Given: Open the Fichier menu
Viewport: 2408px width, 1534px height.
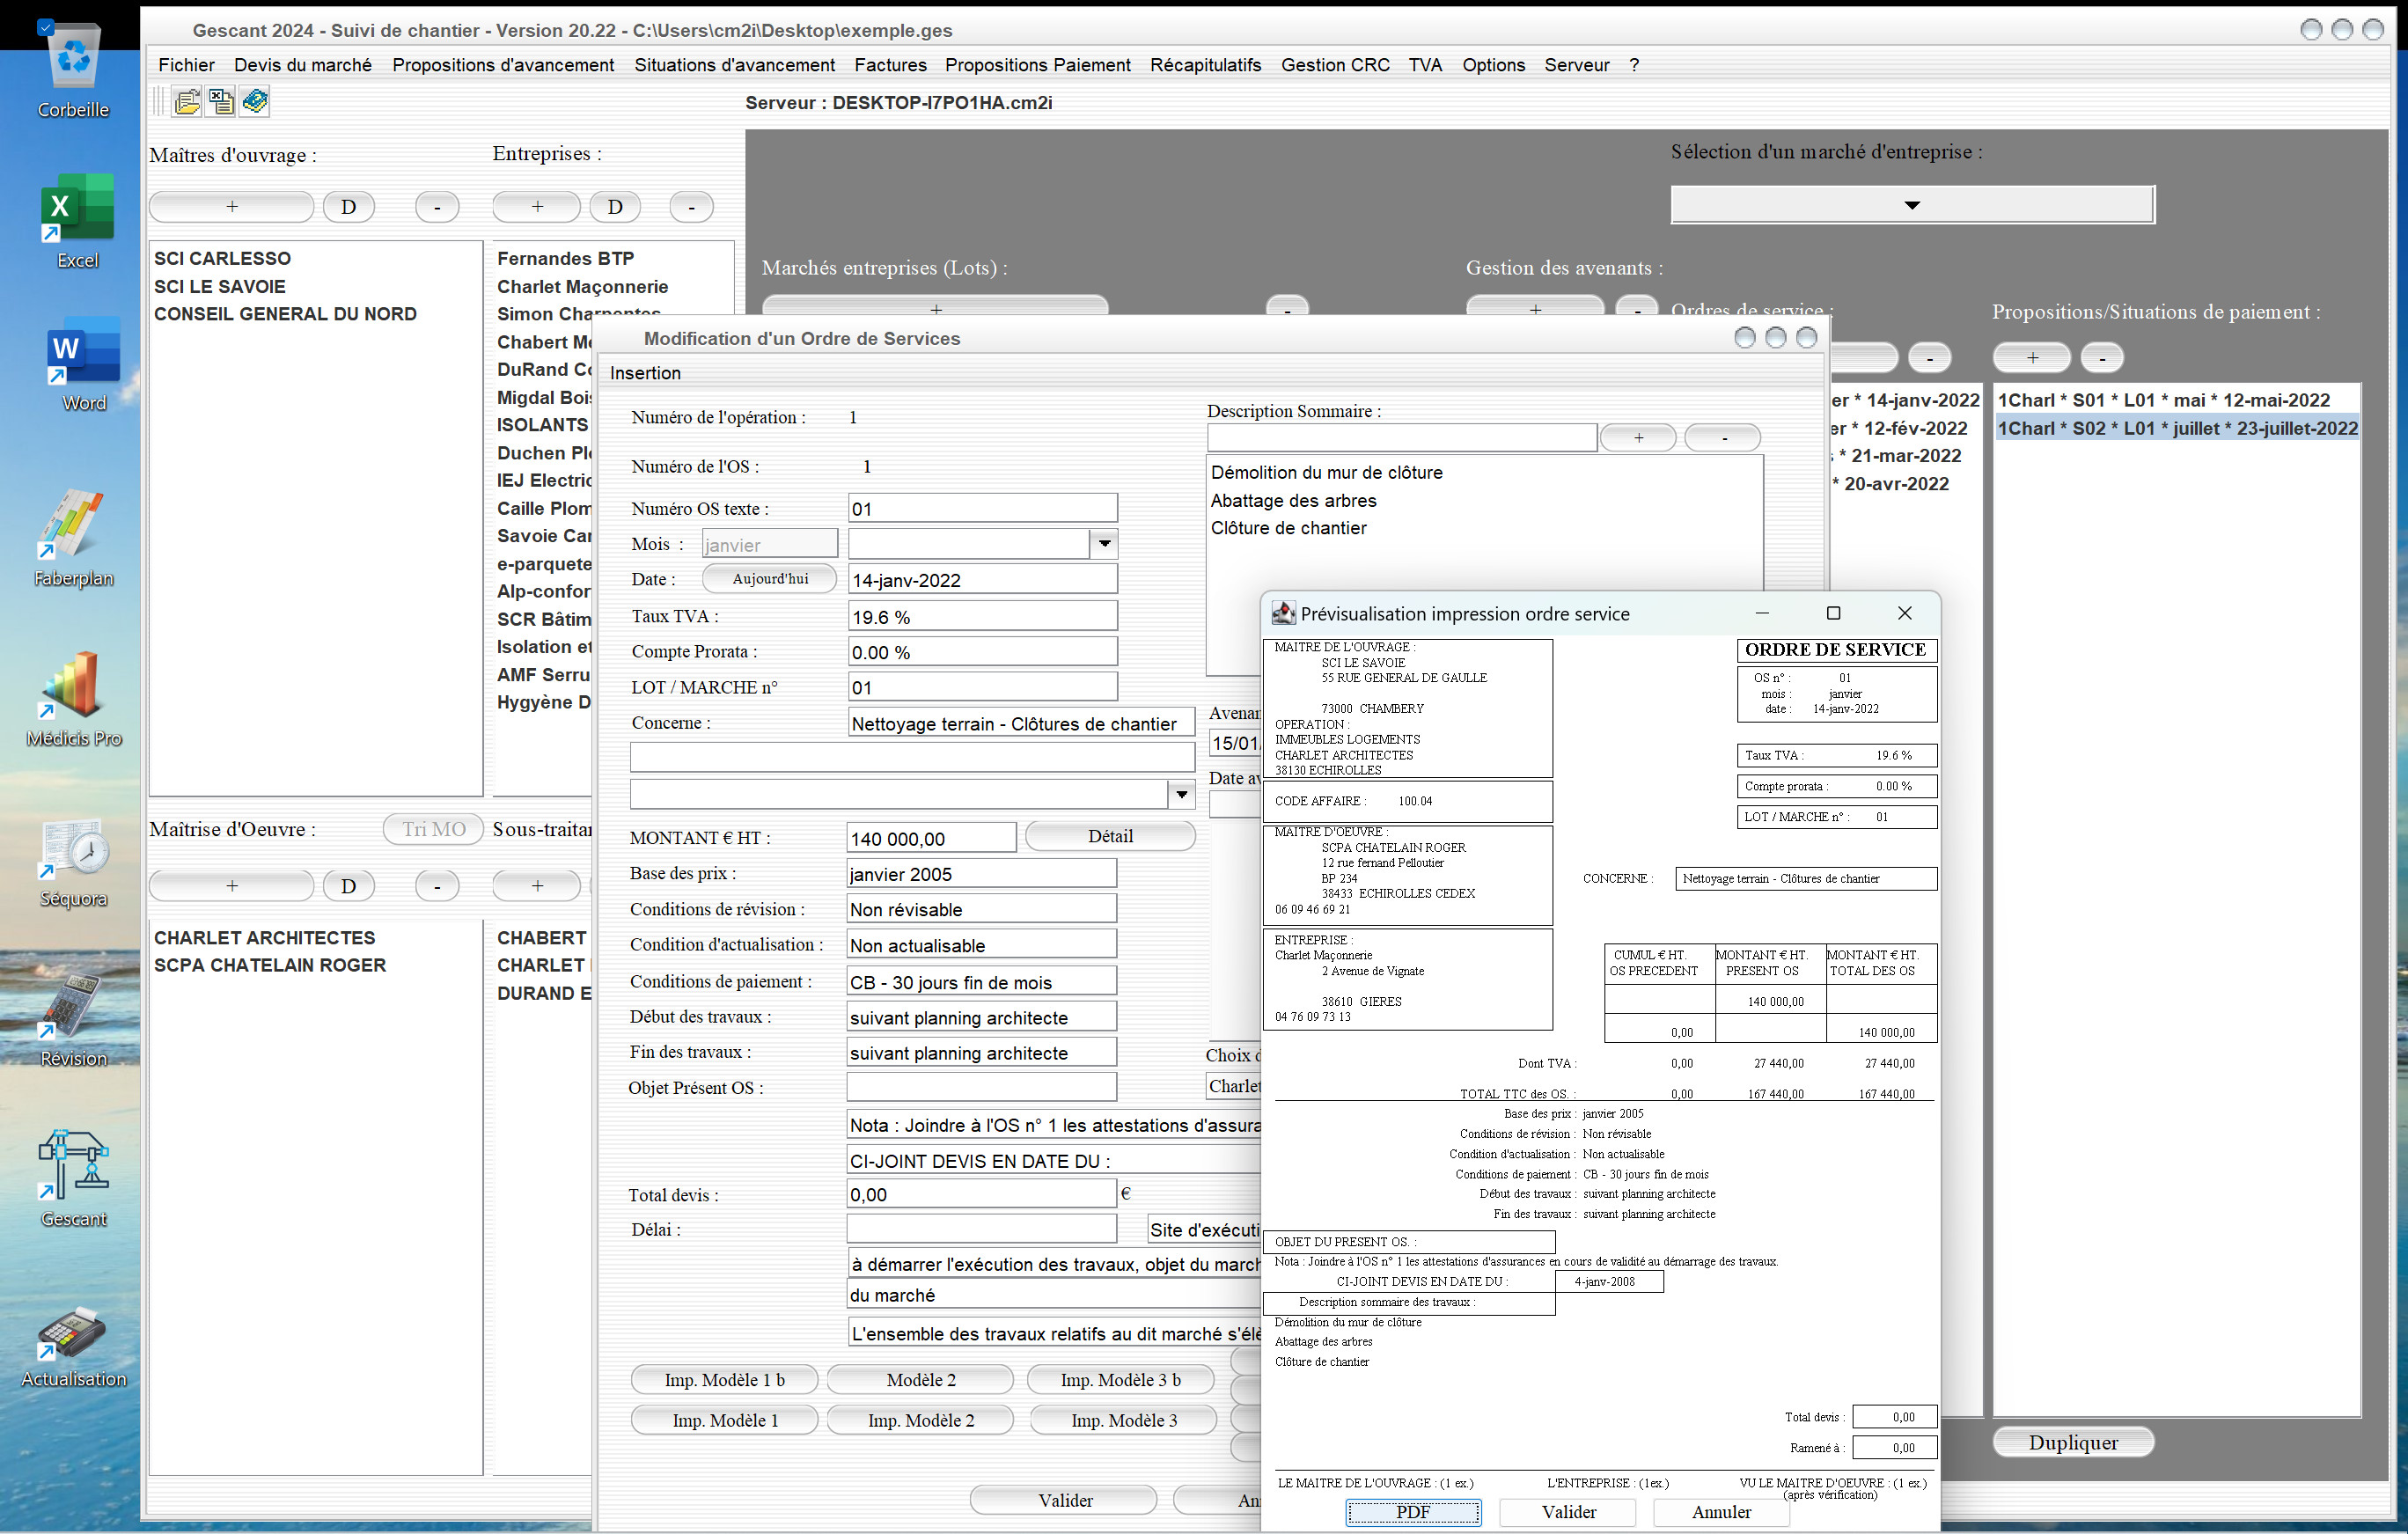Looking at the screenshot, I should [186, 65].
